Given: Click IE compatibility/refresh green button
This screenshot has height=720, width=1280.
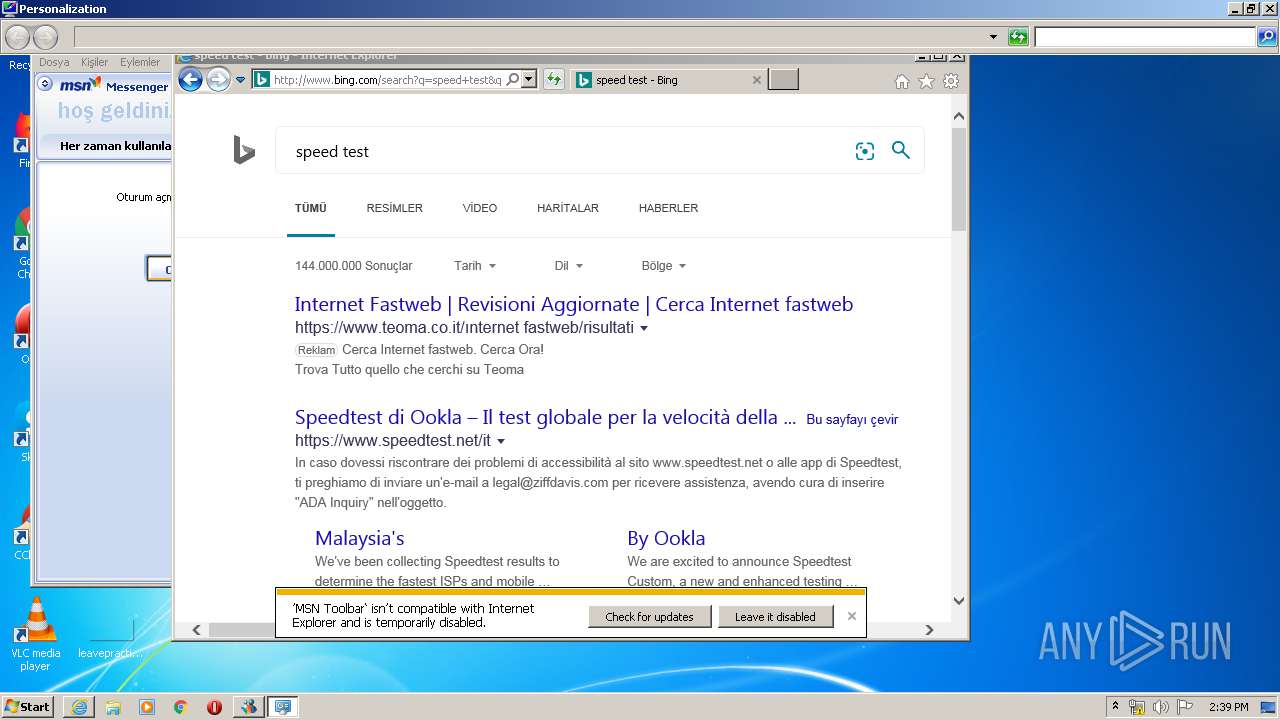Looking at the screenshot, I should coord(553,80).
